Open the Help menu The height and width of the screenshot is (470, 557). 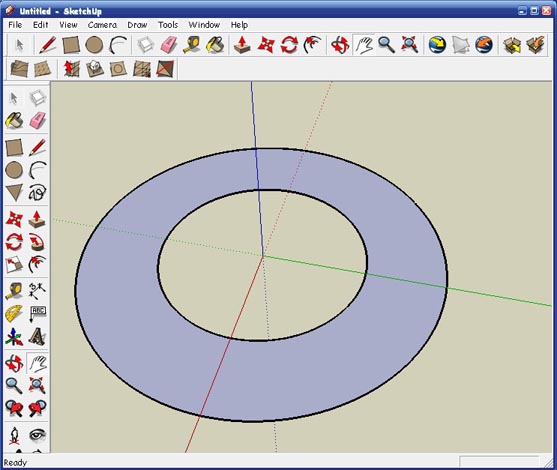point(239,25)
